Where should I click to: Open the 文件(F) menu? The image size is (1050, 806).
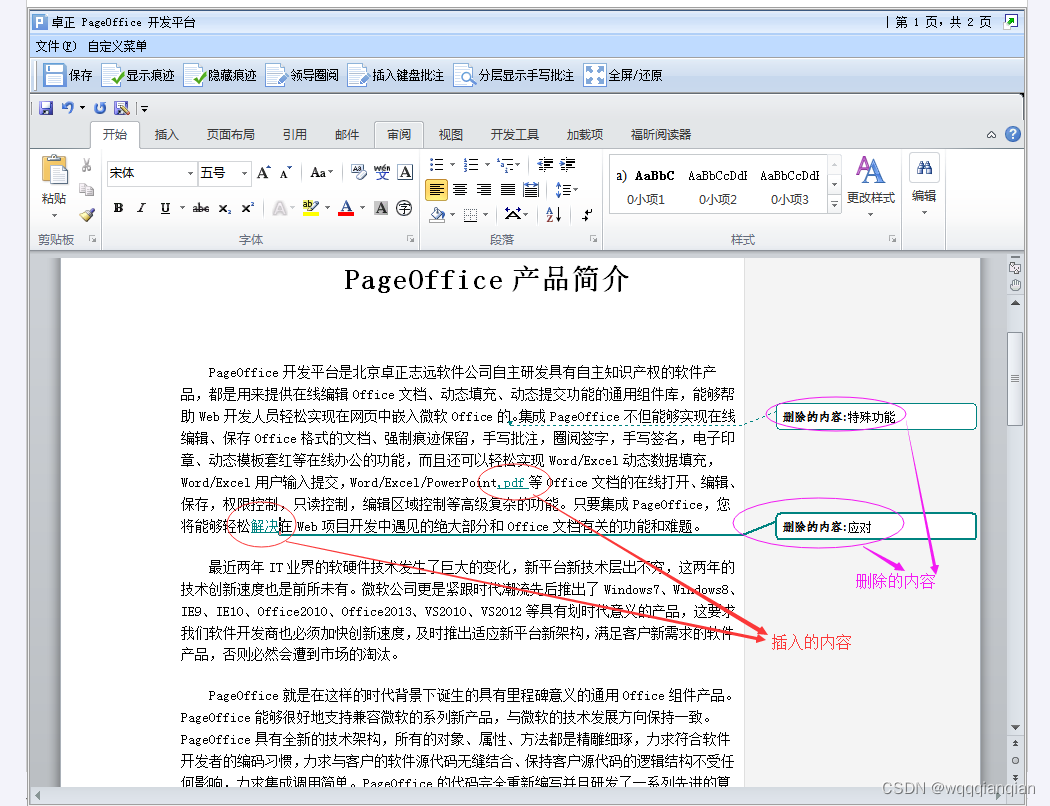(x=56, y=46)
